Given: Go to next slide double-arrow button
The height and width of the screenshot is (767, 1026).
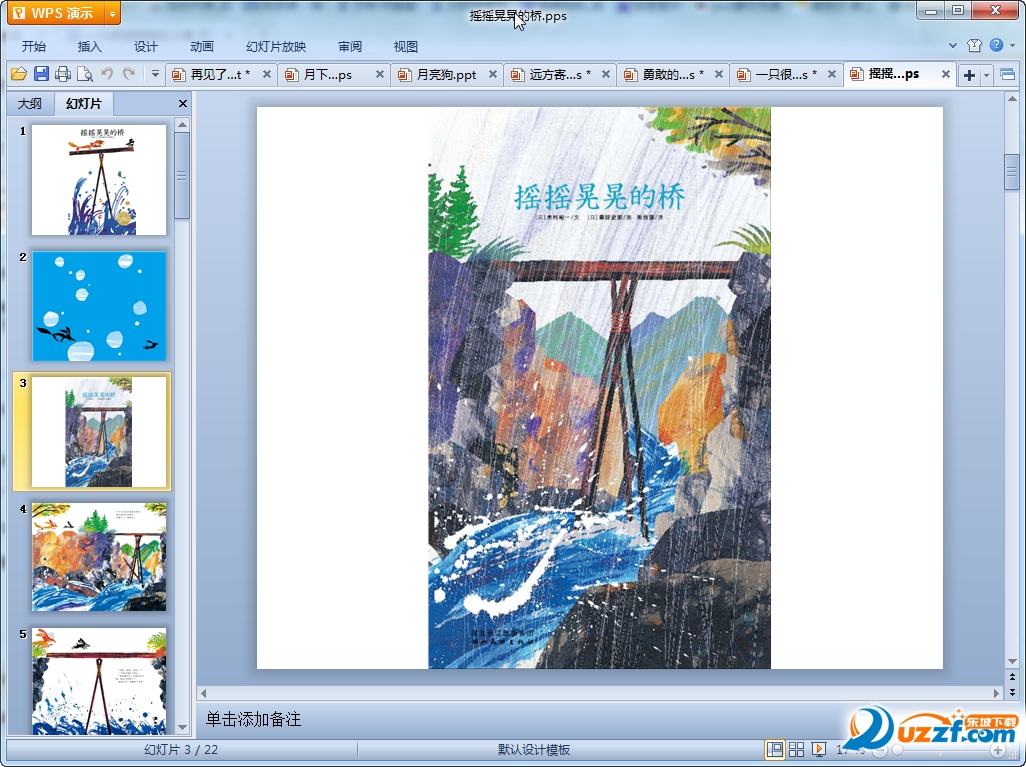Looking at the screenshot, I should 1012,691.
